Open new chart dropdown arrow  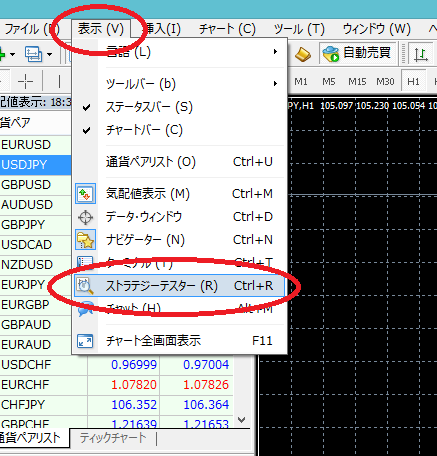(12, 54)
